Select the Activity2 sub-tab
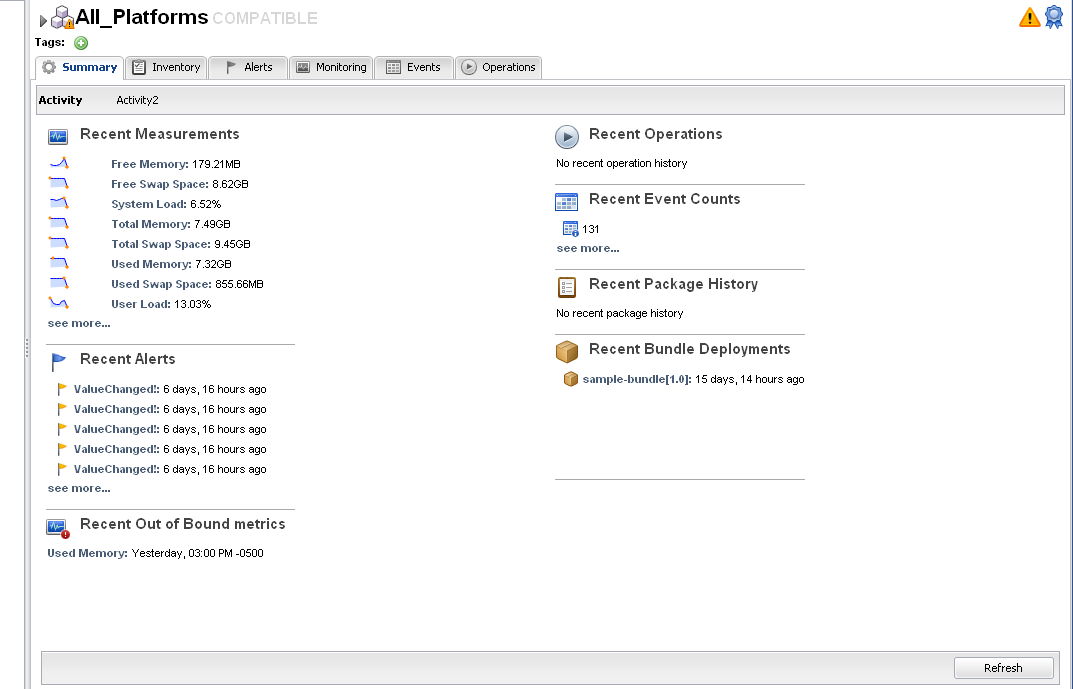 pos(138,100)
